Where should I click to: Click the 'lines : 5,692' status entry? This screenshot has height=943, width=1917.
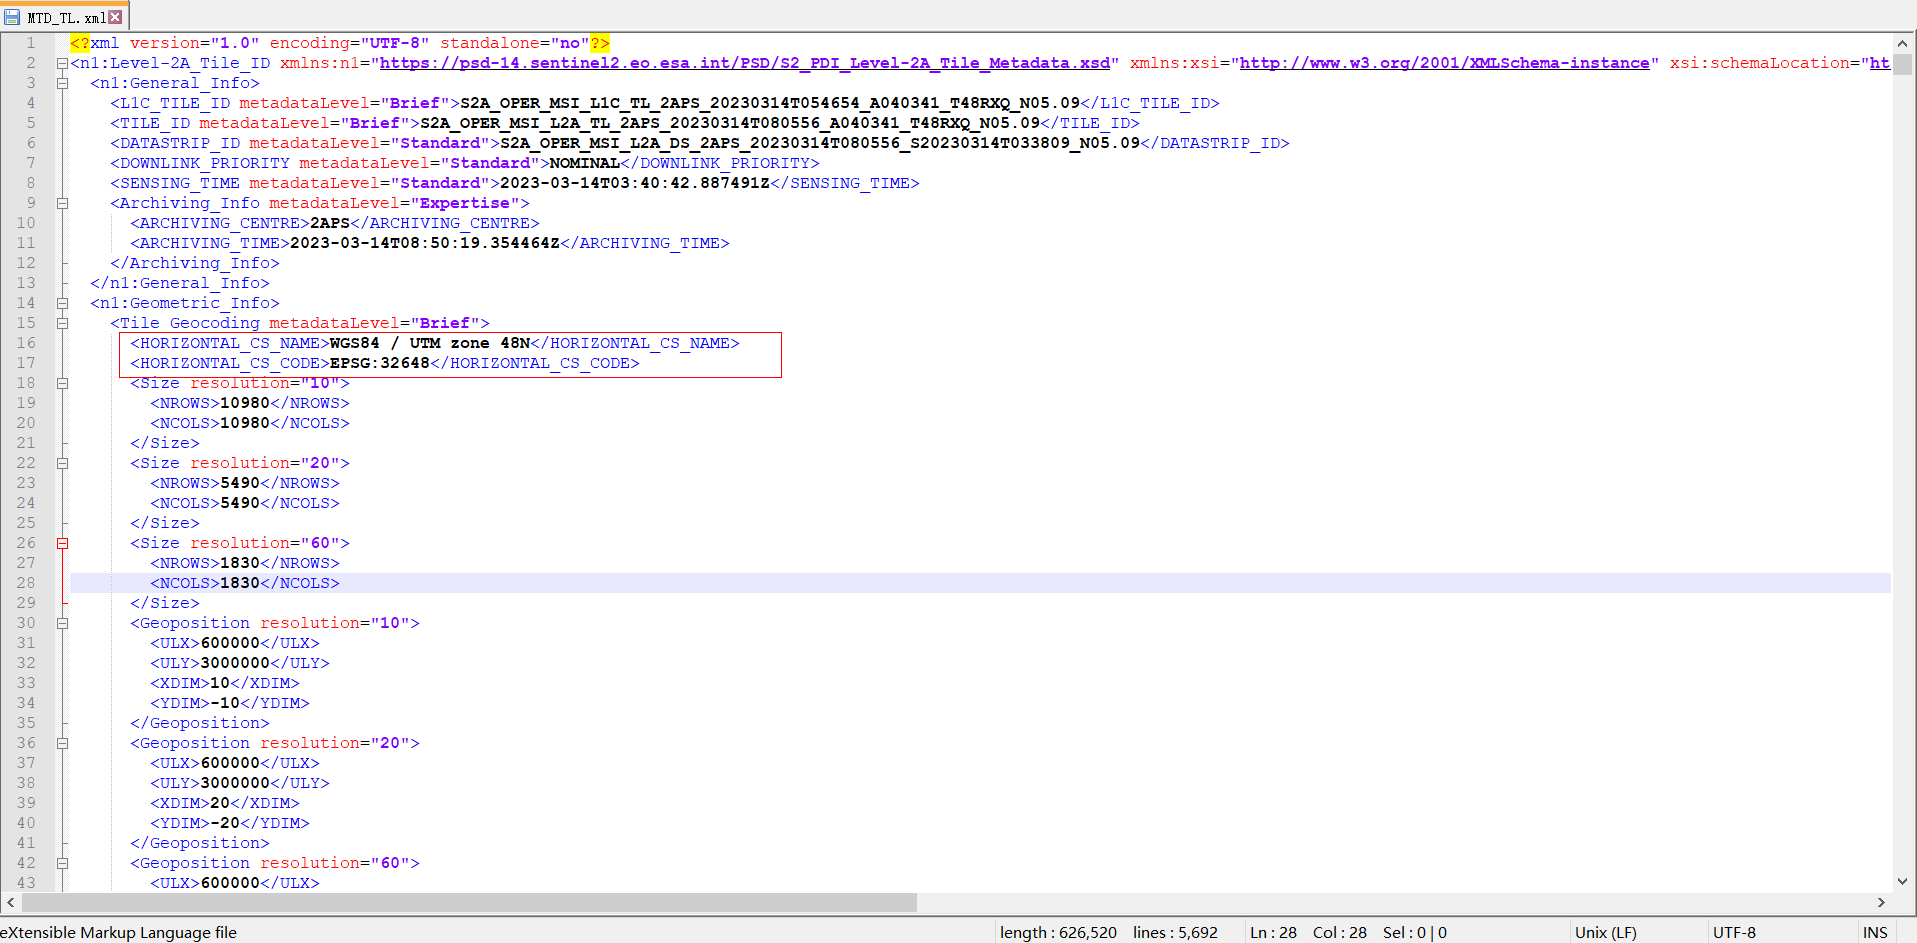click(1175, 932)
